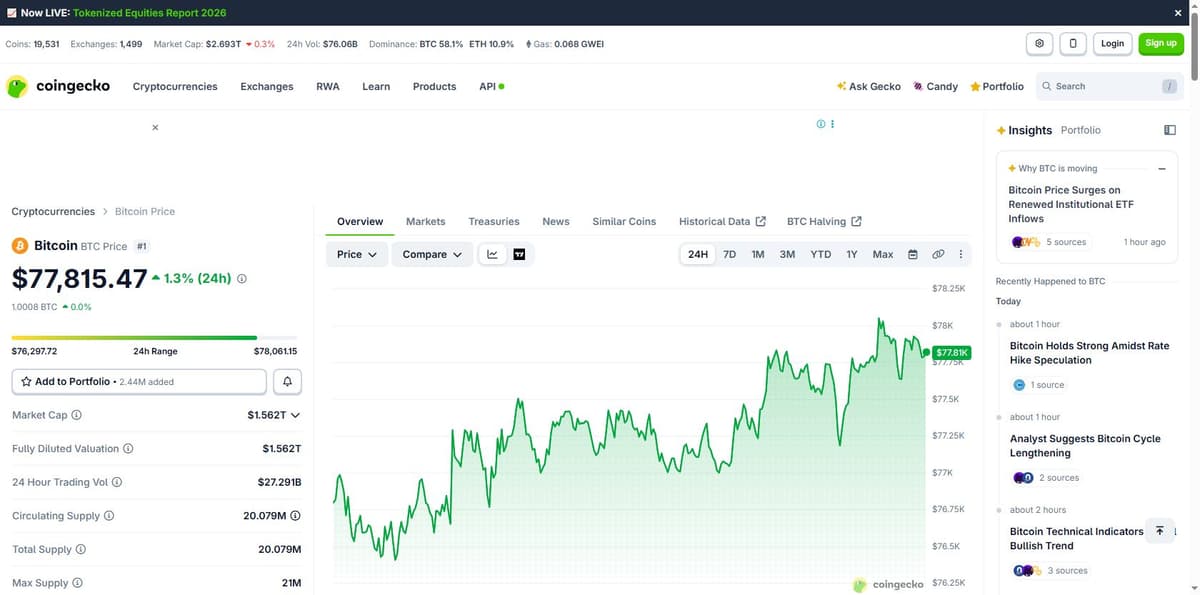Dismiss the Tokenized Equities banner
The width and height of the screenshot is (1200, 595).
[1178, 13]
